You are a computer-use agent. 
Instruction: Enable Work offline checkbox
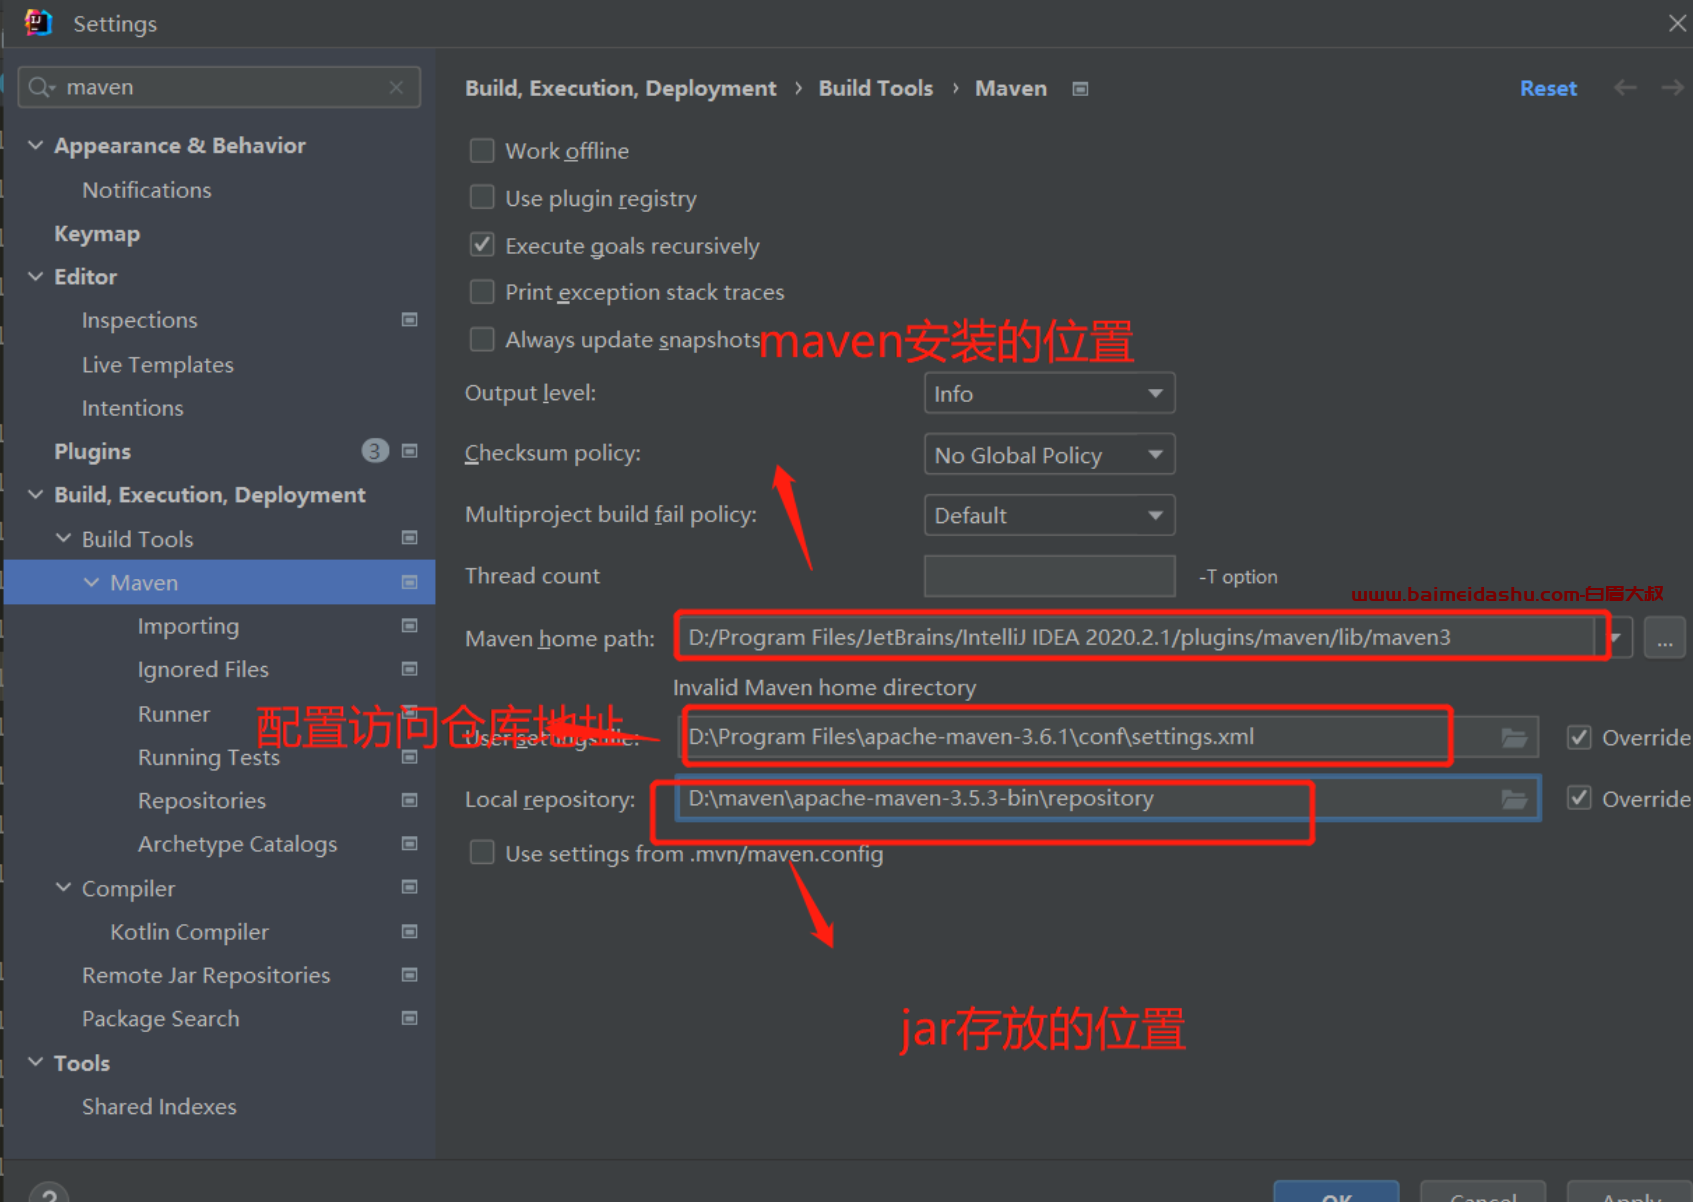482,151
